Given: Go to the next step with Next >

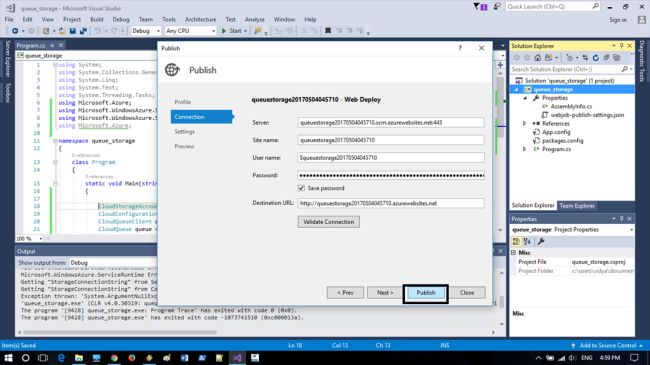Looking at the screenshot, I should [x=385, y=293].
